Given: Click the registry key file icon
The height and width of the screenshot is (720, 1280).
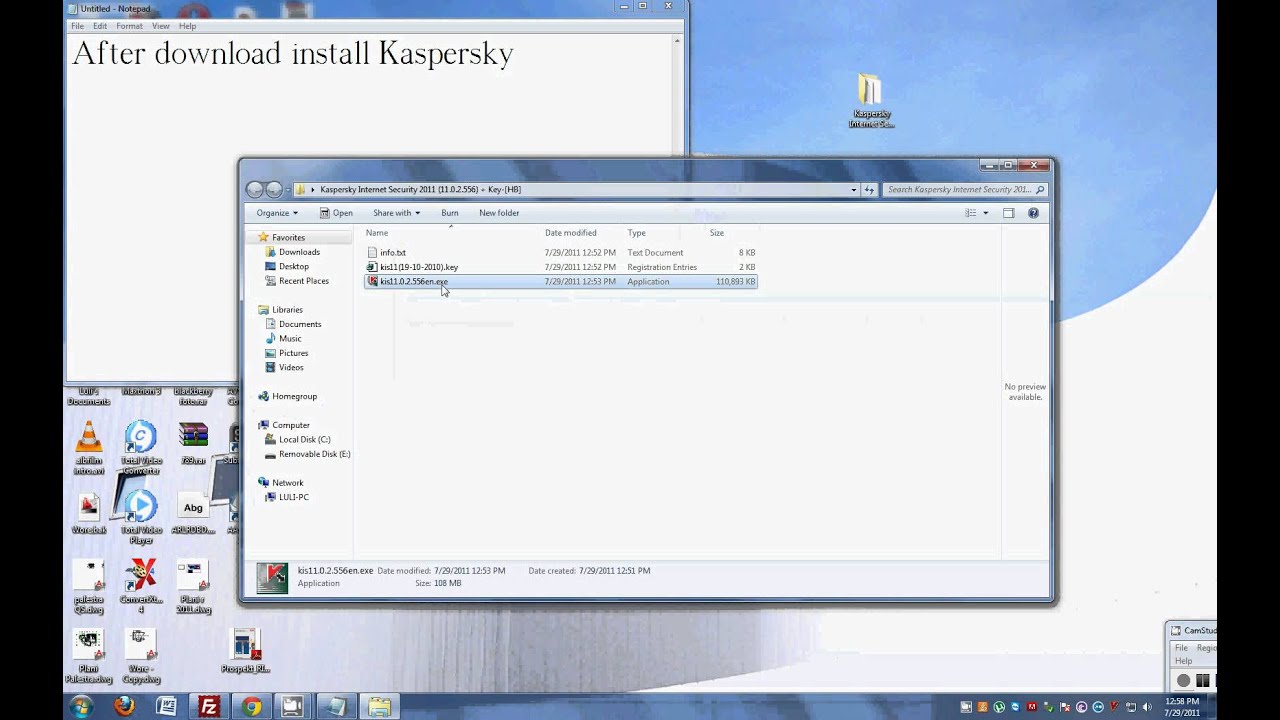Looking at the screenshot, I should (372, 267).
